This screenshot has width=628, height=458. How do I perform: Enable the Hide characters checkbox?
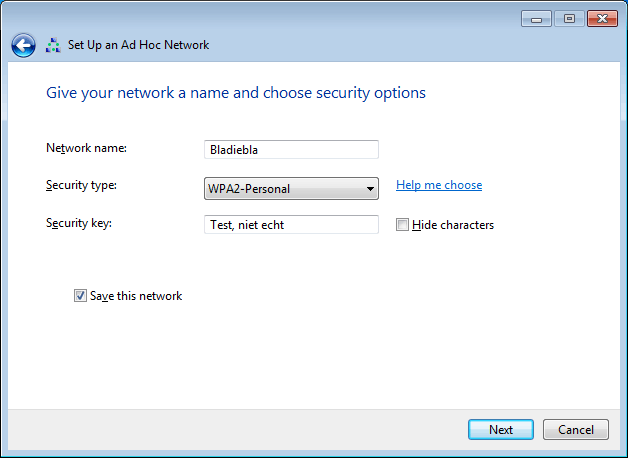(402, 225)
